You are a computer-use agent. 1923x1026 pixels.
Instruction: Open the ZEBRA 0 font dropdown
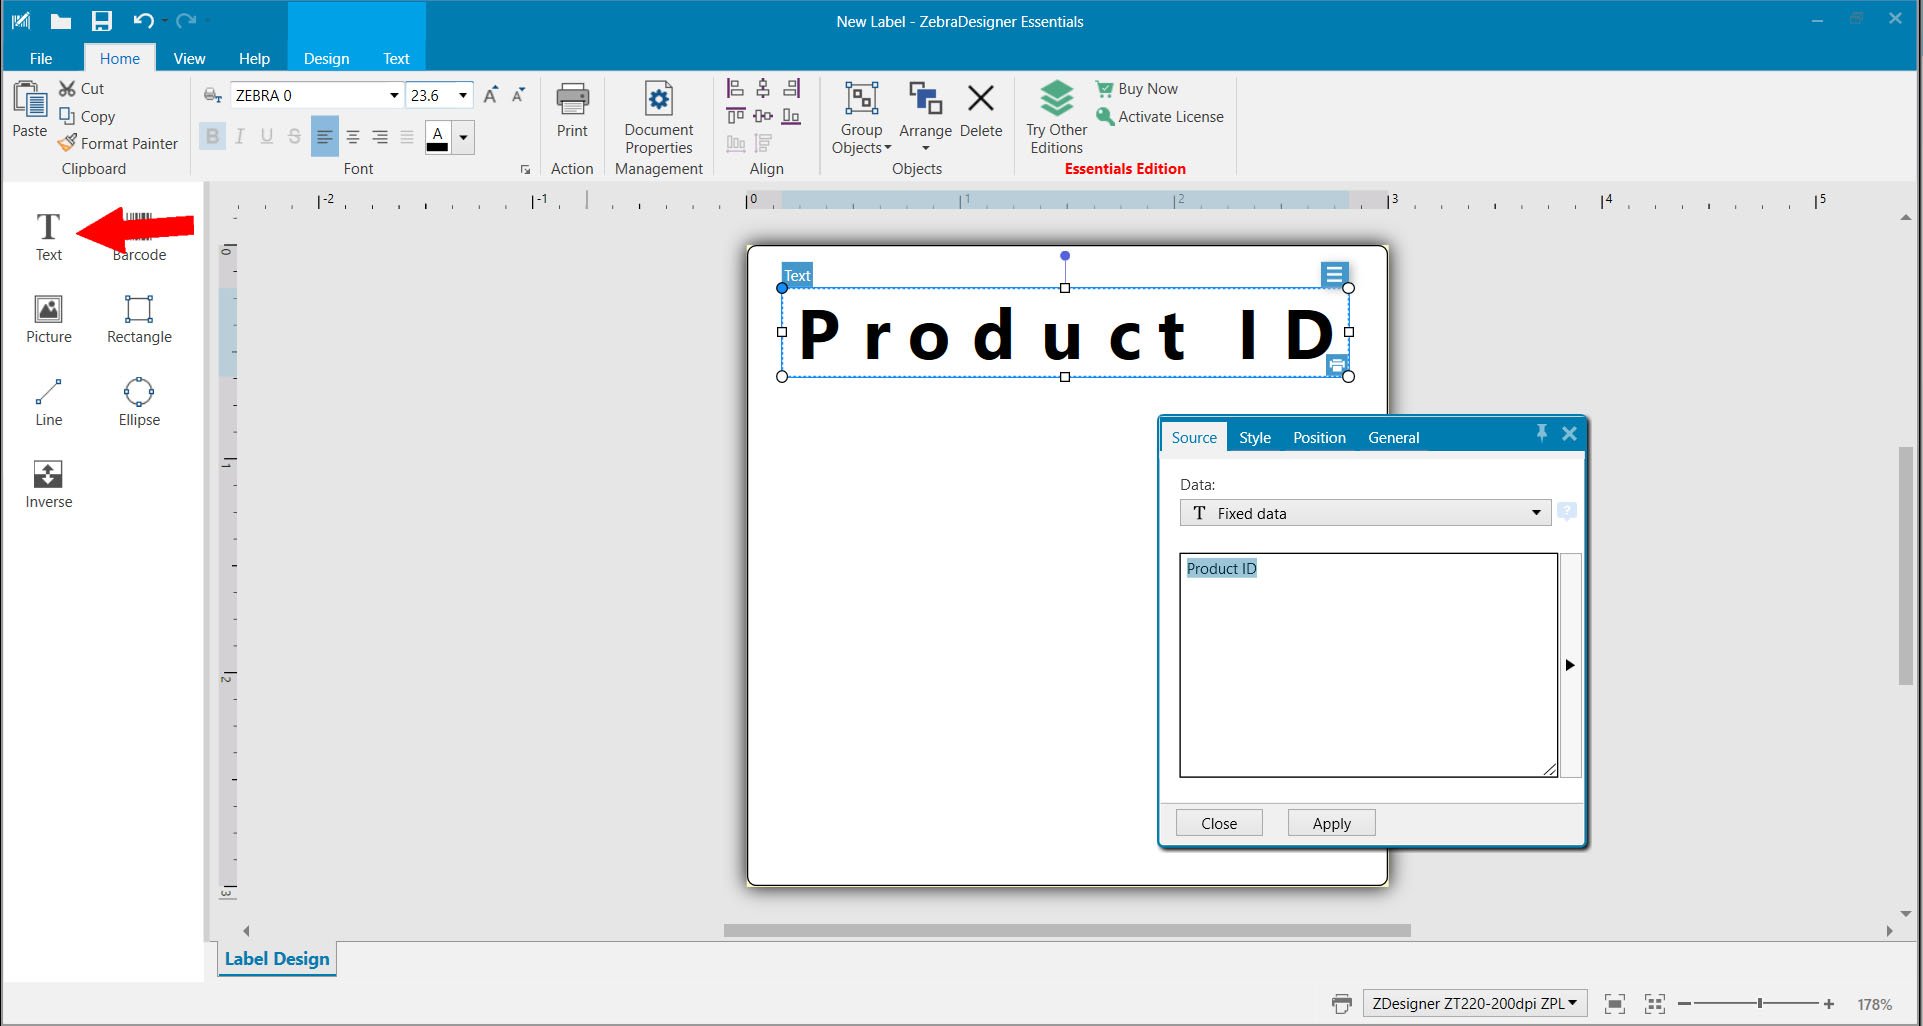[x=394, y=96]
